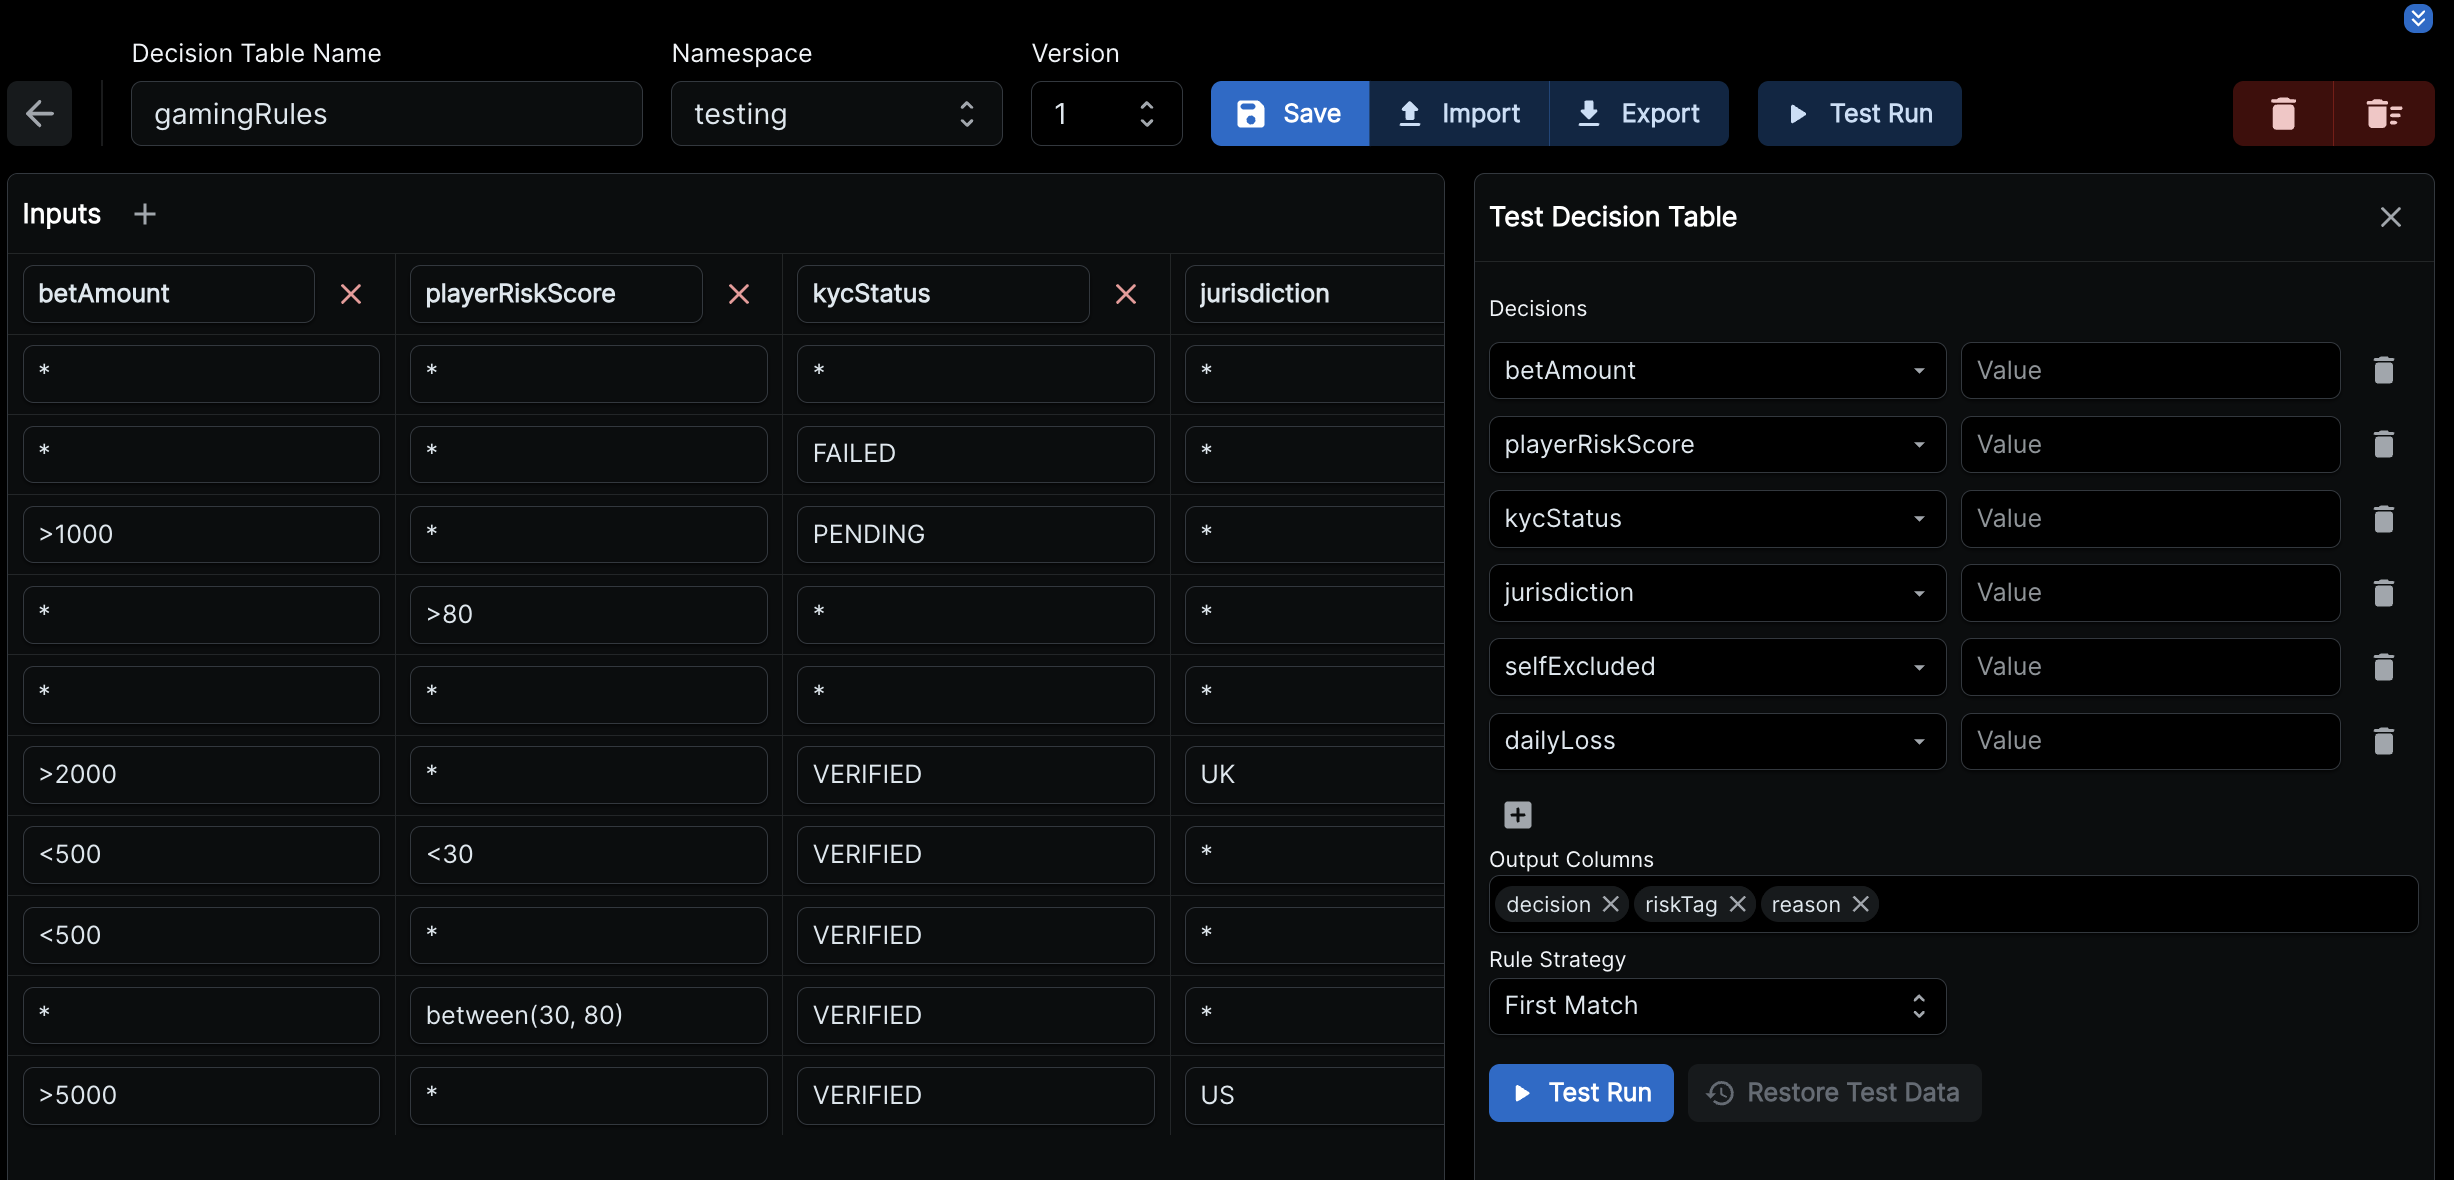Click the Value field next to playerRiskScore
Screen dimensions: 2454x1180
(2150, 445)
